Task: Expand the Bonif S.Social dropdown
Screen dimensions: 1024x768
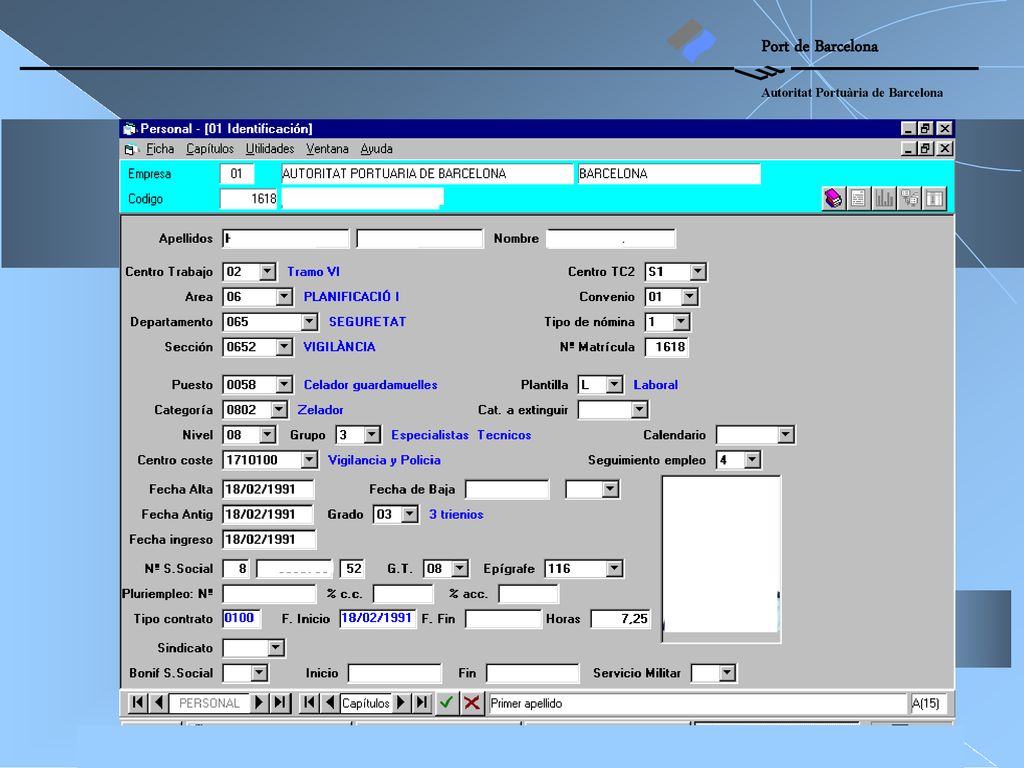Action: click(259, 673)
